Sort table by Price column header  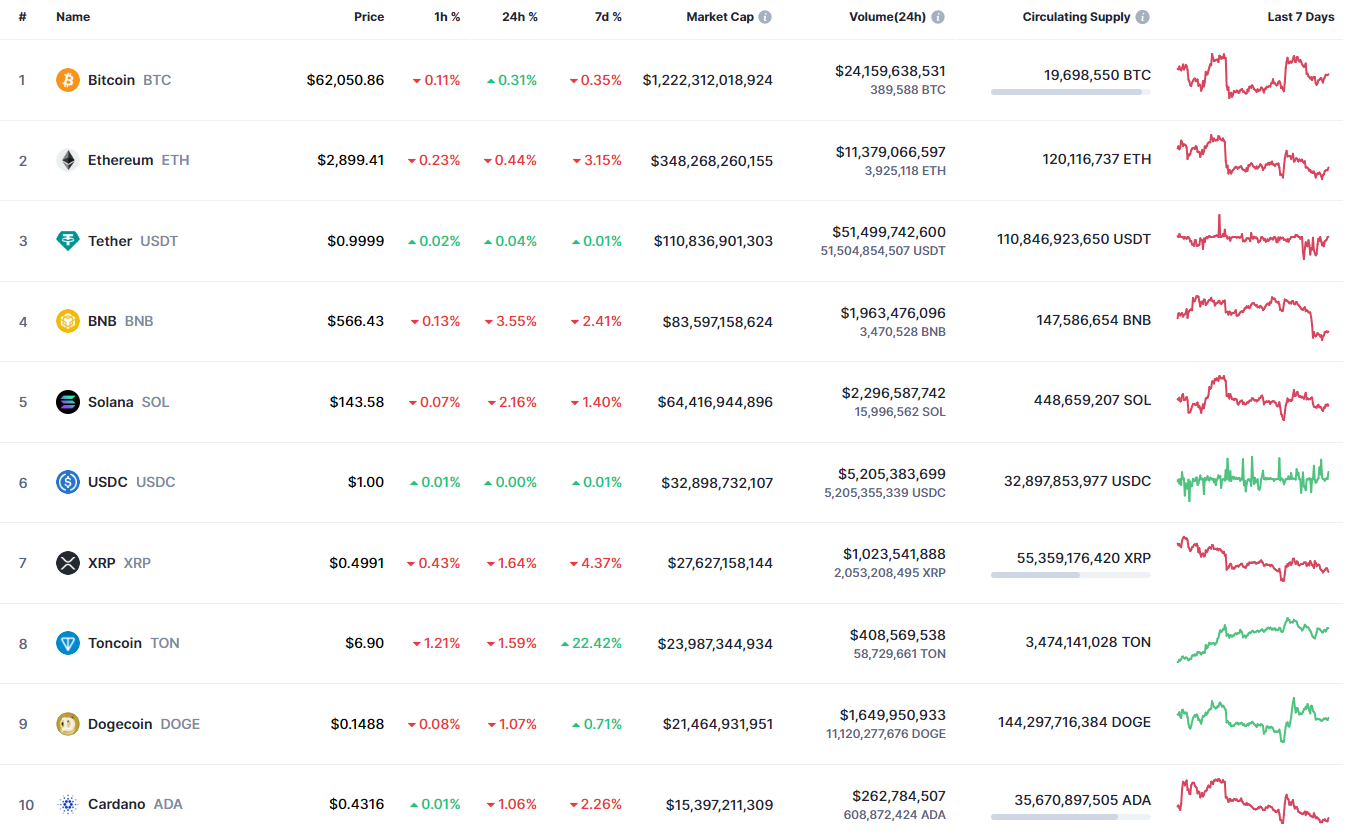click(x=368, y=17)
